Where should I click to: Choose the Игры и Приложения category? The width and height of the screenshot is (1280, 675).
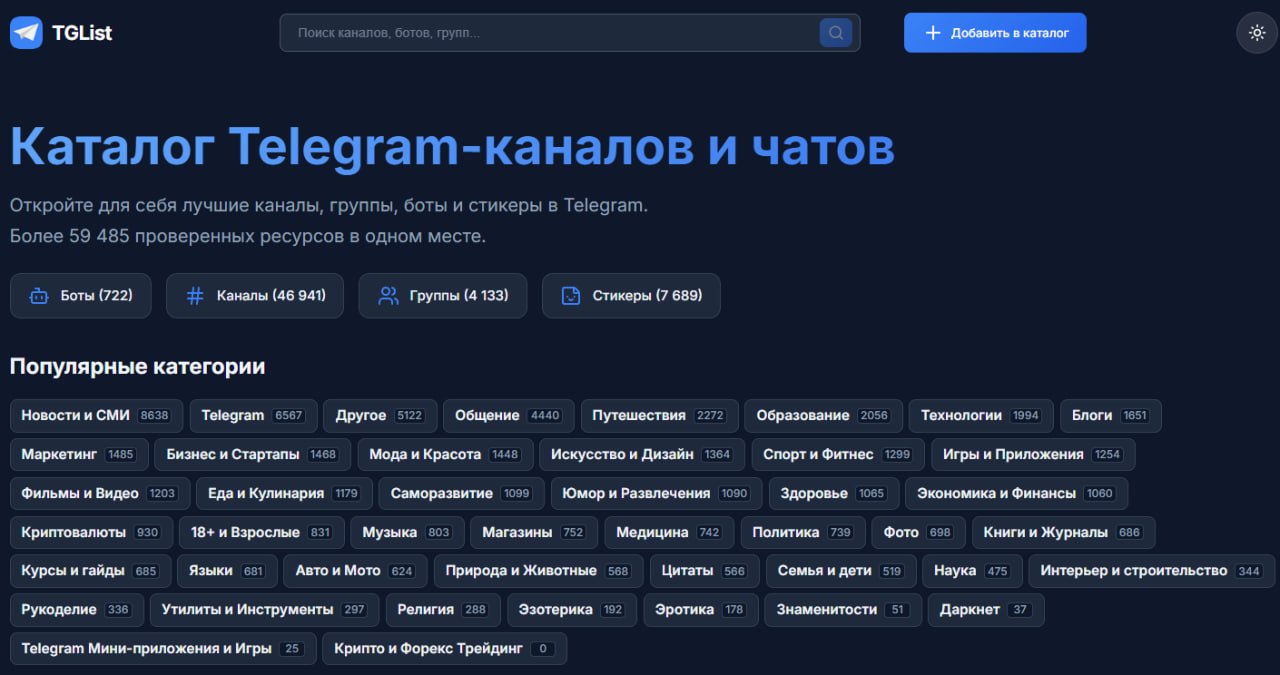tap(1033, 455)
